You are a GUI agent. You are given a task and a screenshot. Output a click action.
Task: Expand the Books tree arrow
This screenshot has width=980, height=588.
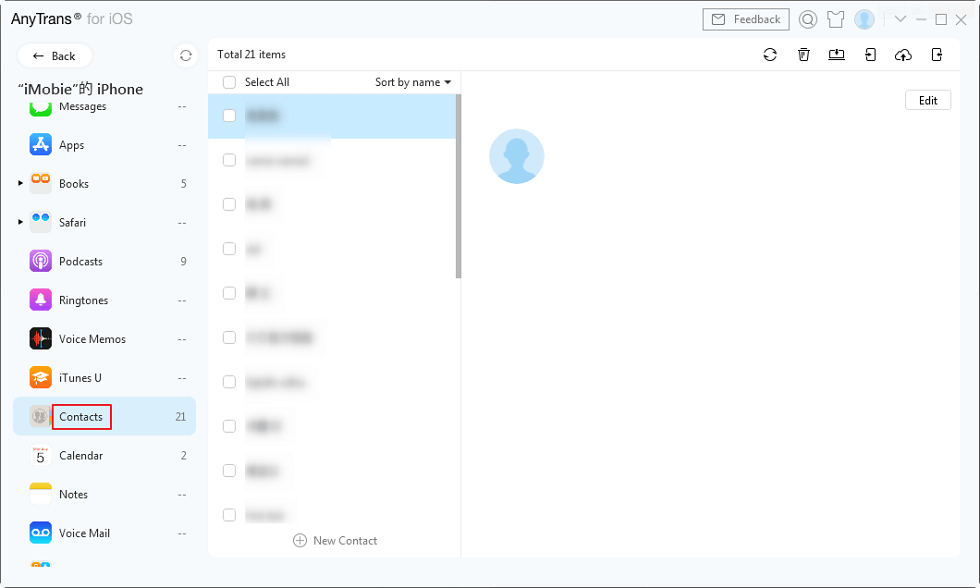20,184
